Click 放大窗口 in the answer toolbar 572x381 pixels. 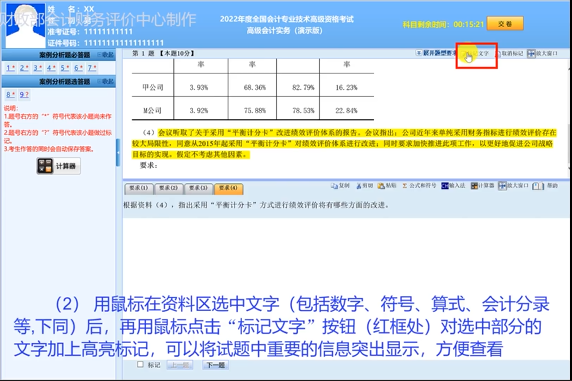(513, 186)
